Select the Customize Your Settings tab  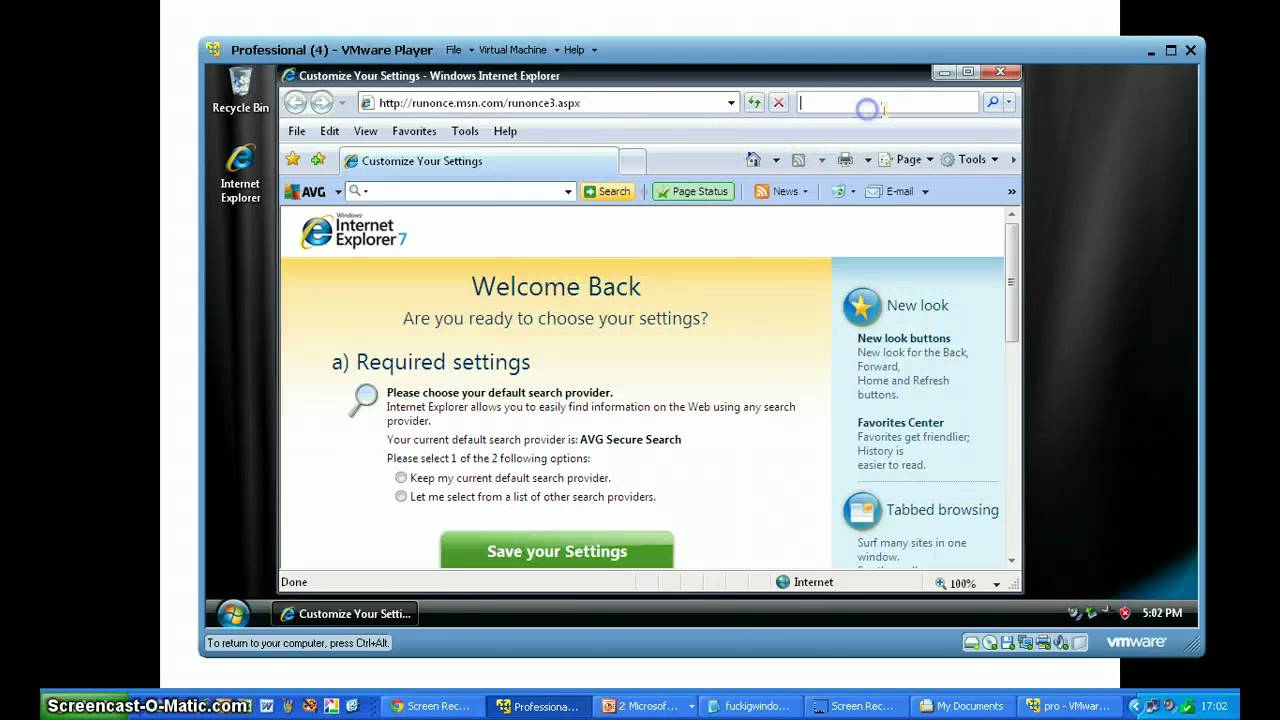point(478,161)
